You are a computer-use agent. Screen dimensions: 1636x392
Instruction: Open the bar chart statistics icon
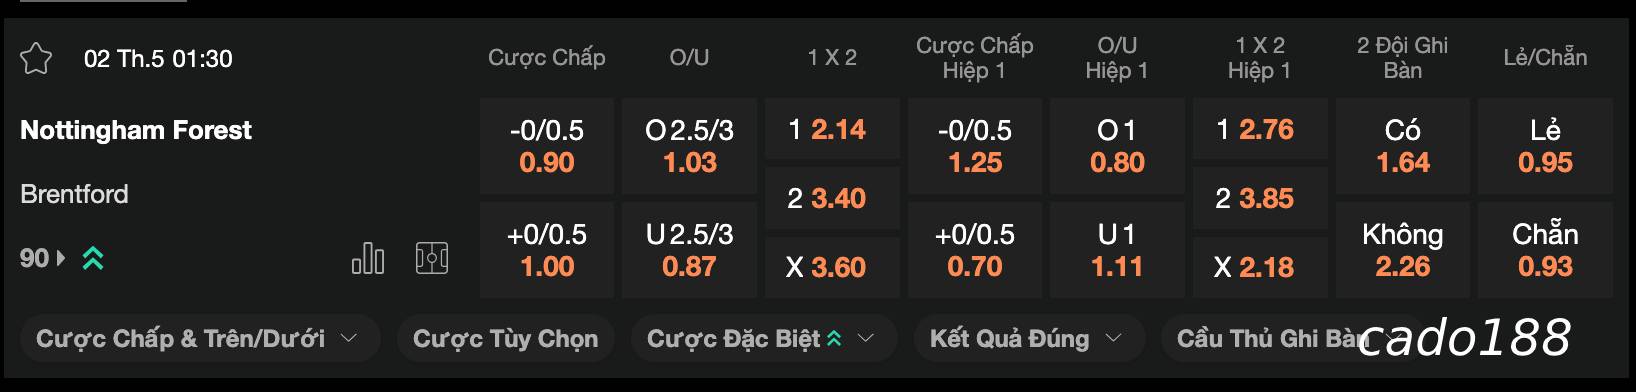click(368, 259)
